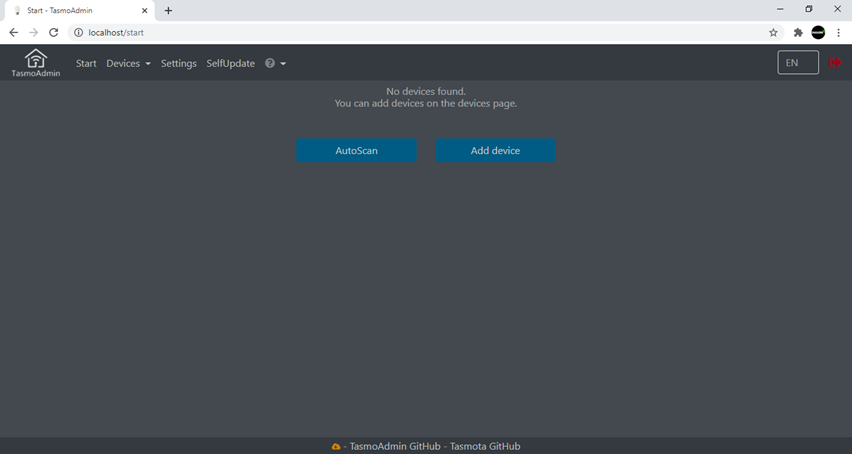Viewport: 852px width, 454px height.
Task: Select the EN language field
Action: (x=798, y=62)
